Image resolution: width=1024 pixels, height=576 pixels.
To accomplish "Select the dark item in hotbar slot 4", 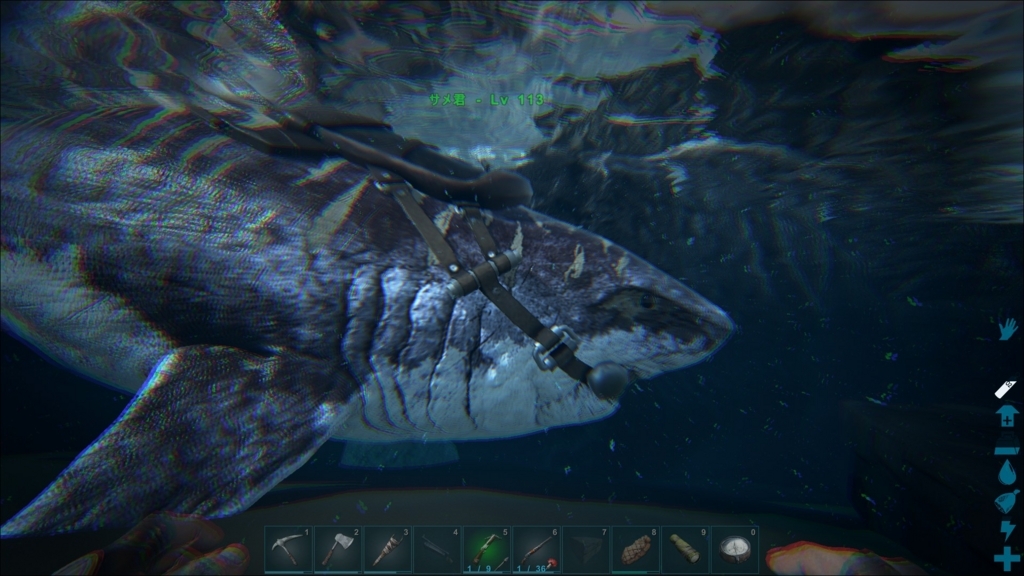I will [x=437, y=549].
